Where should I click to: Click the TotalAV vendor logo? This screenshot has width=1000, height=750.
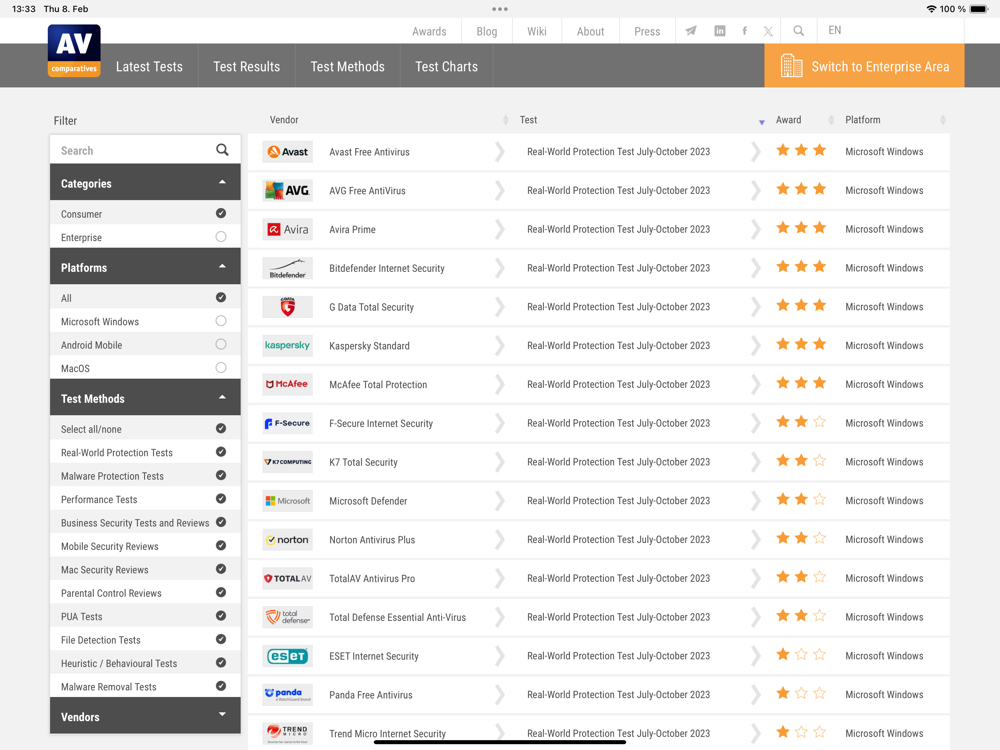pyautogui.click(x=288, y=578)
